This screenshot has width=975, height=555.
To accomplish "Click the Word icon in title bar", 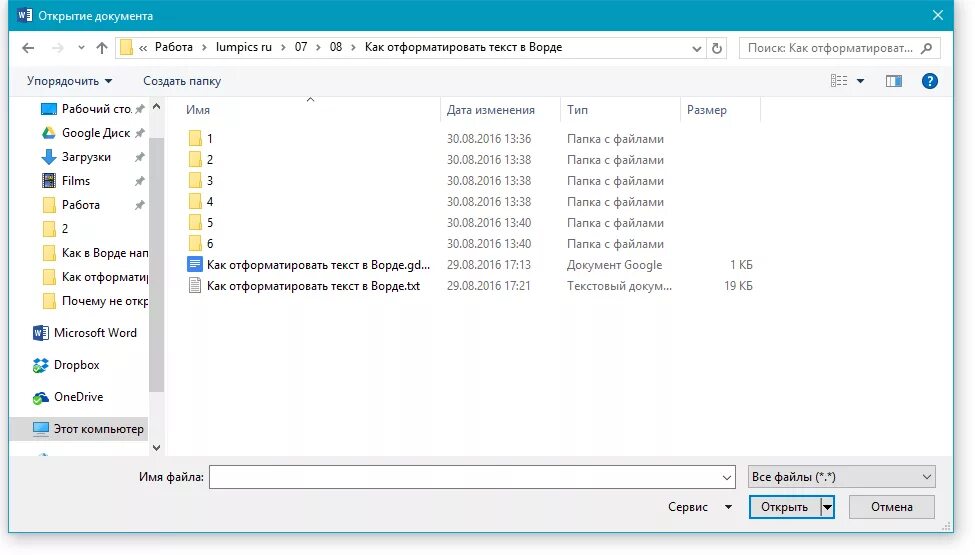I will point(25,15).
